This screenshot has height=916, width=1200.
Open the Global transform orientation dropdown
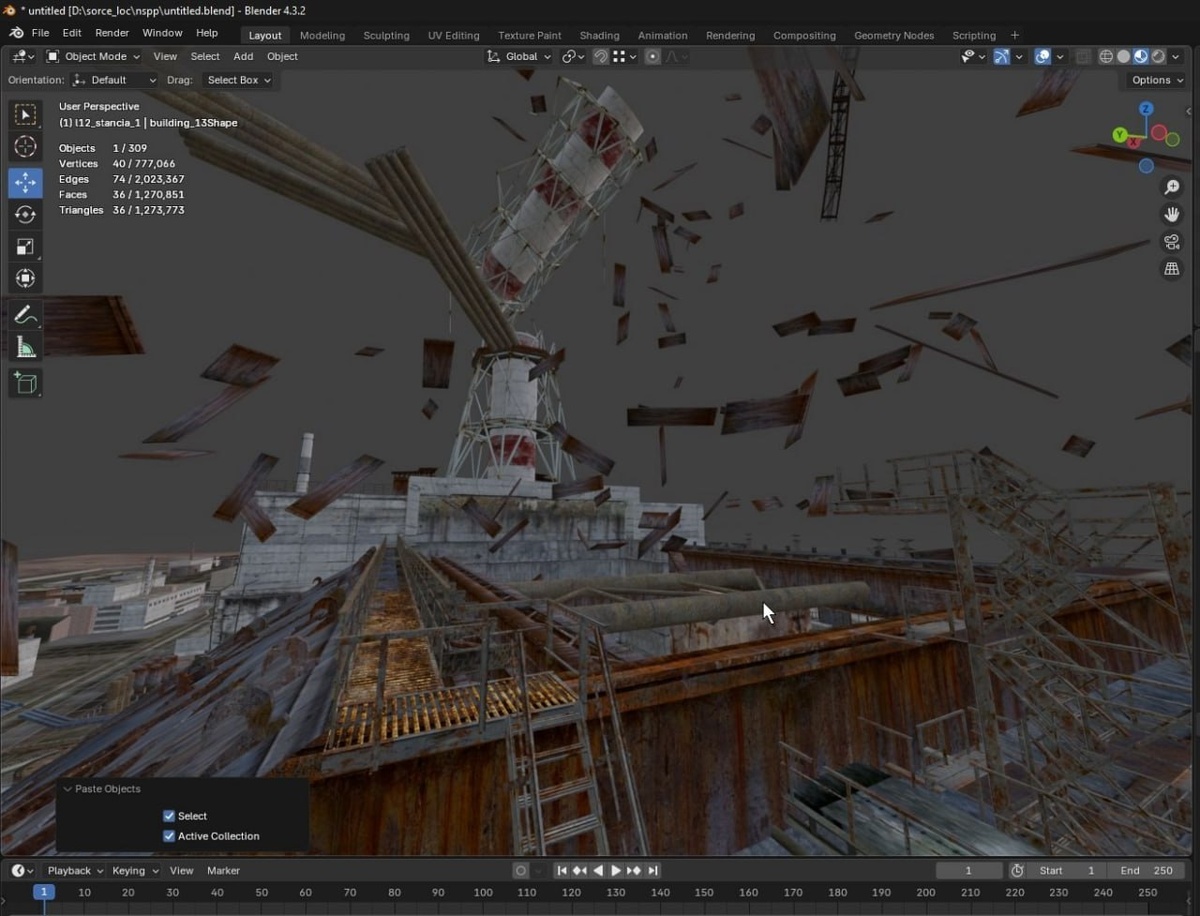tap(518, 56)
